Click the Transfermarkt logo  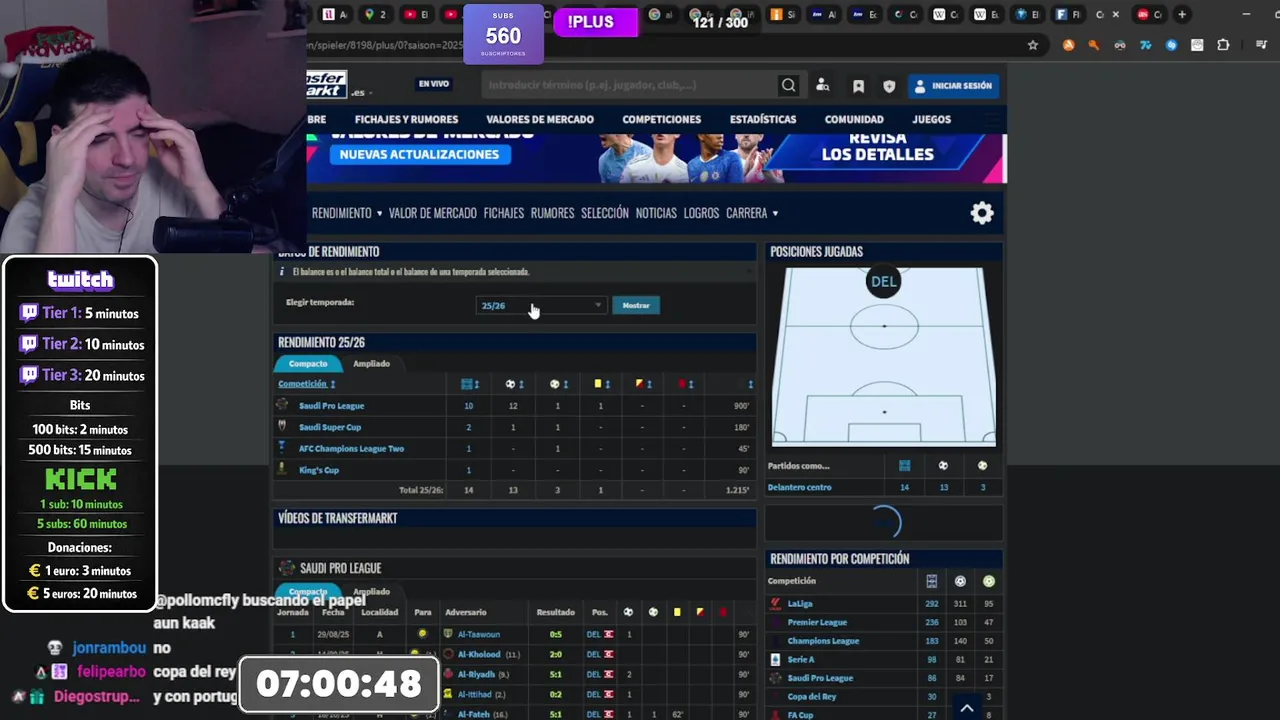click(327, 84)
